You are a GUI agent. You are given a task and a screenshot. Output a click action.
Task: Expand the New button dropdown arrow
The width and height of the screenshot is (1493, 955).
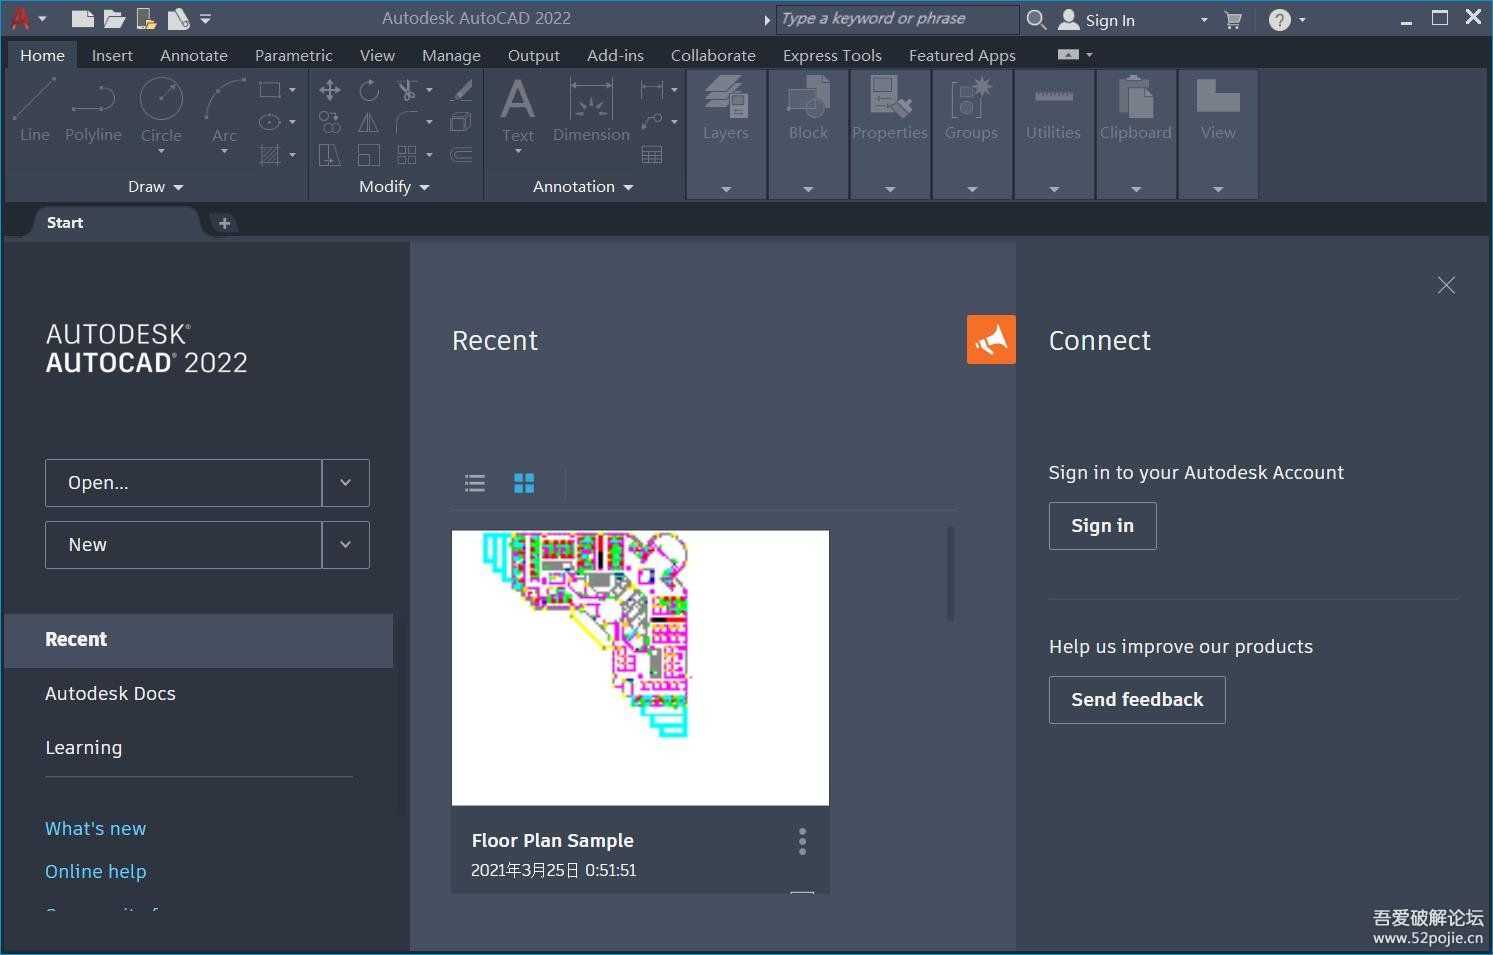[x=345, y=545]
